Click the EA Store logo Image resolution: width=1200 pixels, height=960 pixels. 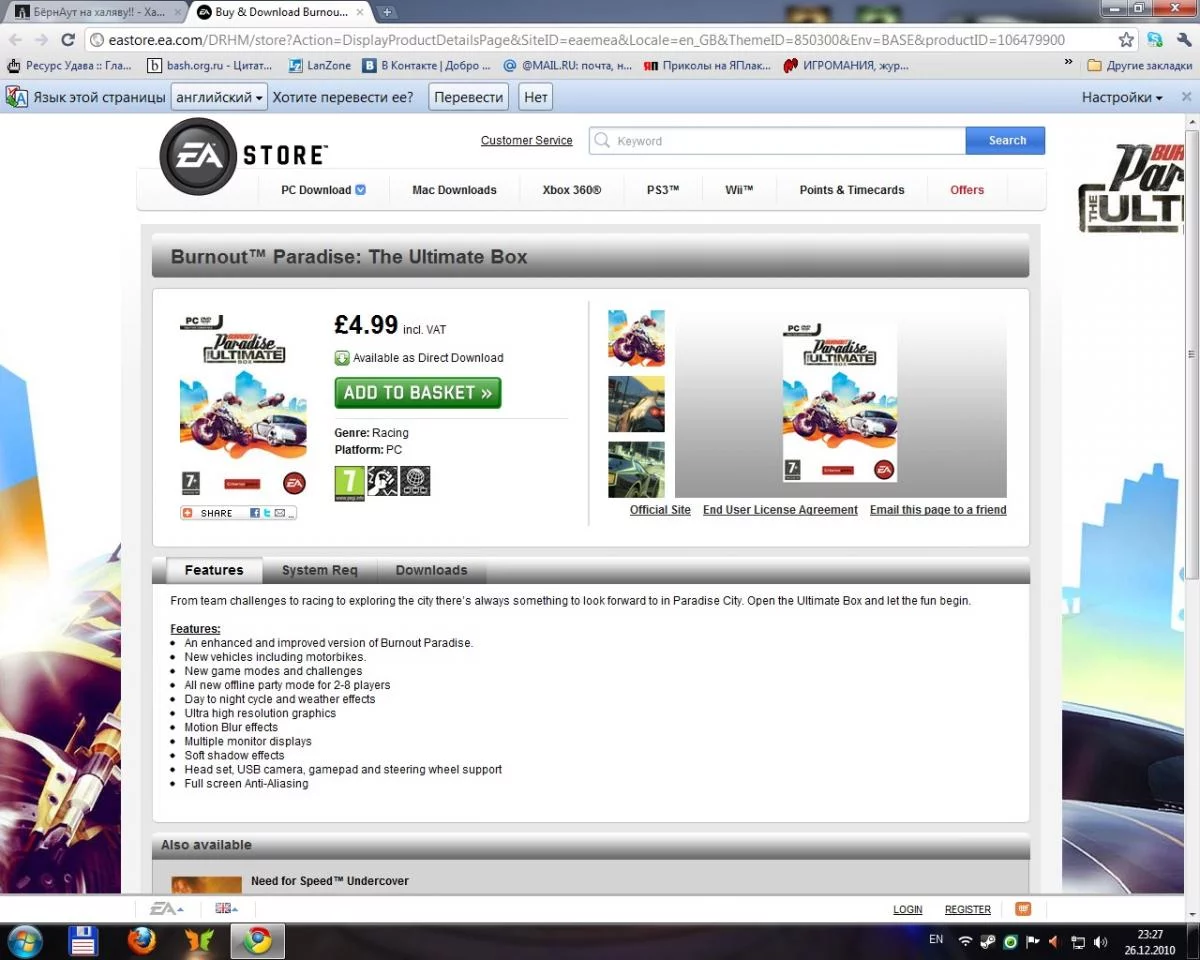pyautogui.click(x=243, y=156)
